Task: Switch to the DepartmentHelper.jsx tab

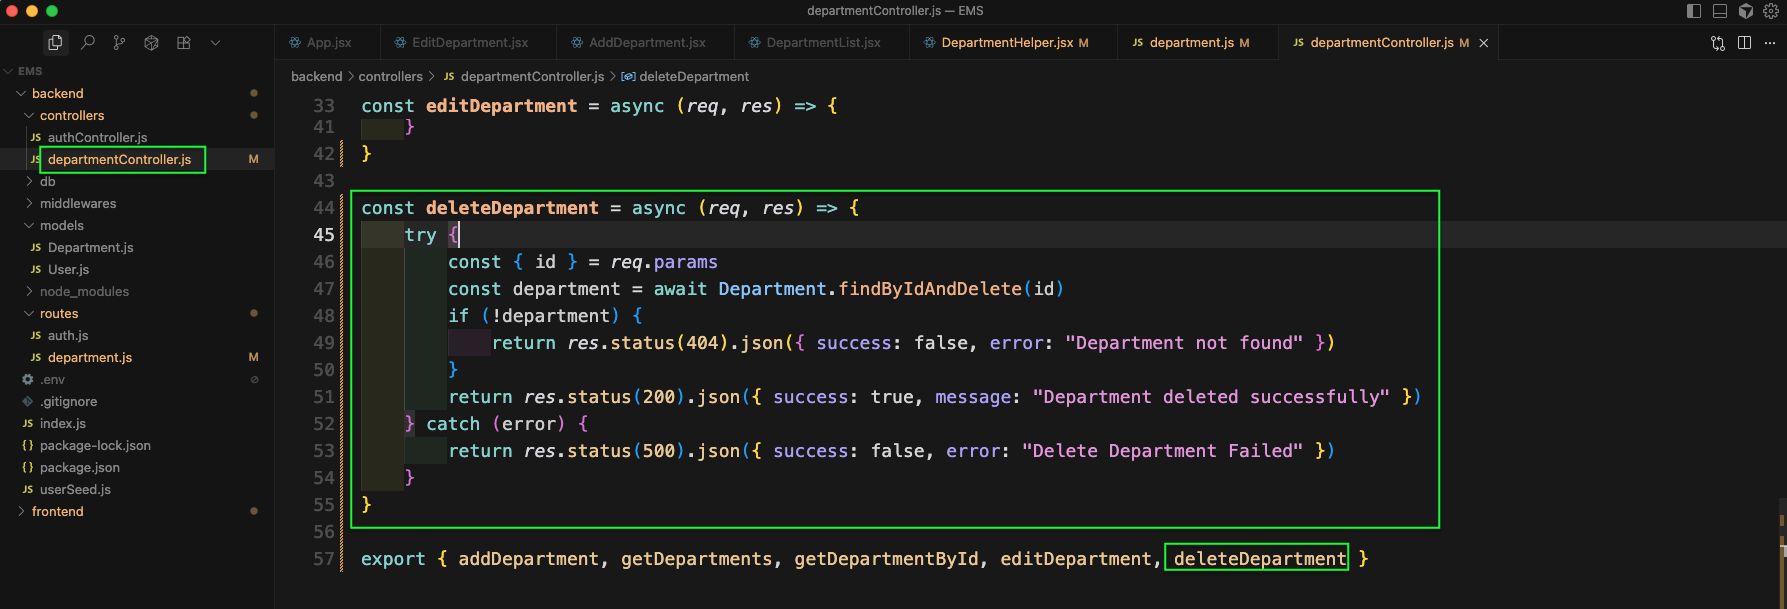Action: click(1007, 43)
